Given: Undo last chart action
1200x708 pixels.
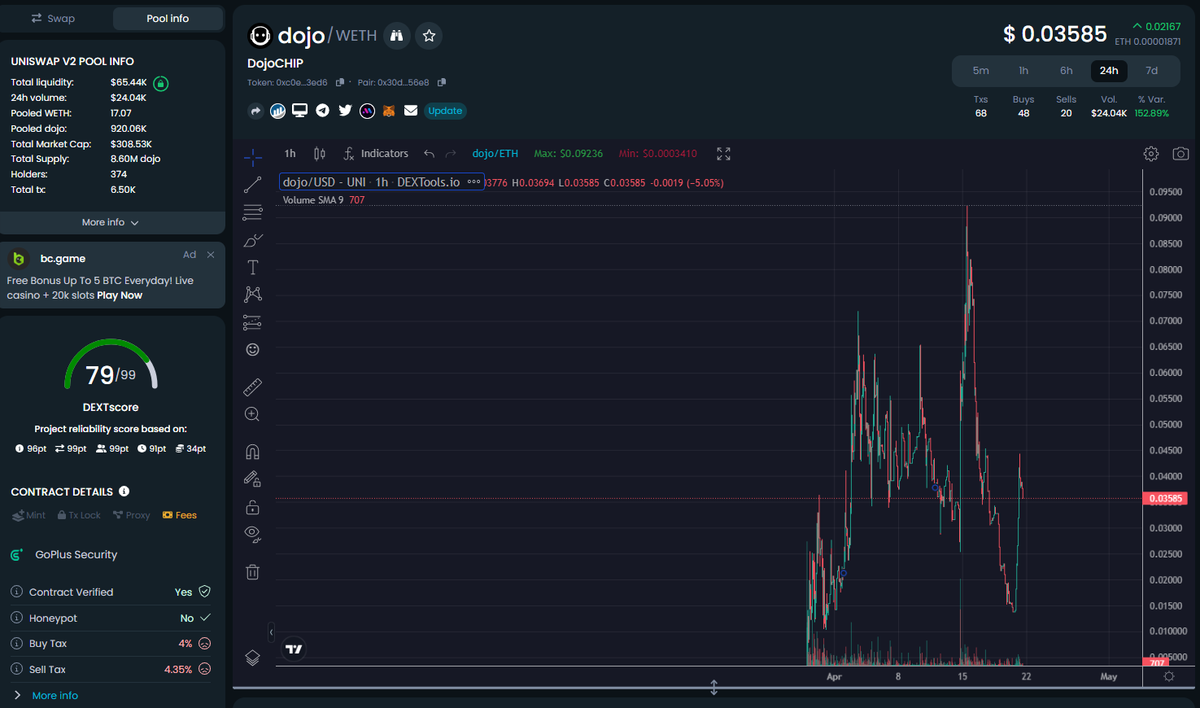Looking at the screenshot, I should (x=429, y=154).
